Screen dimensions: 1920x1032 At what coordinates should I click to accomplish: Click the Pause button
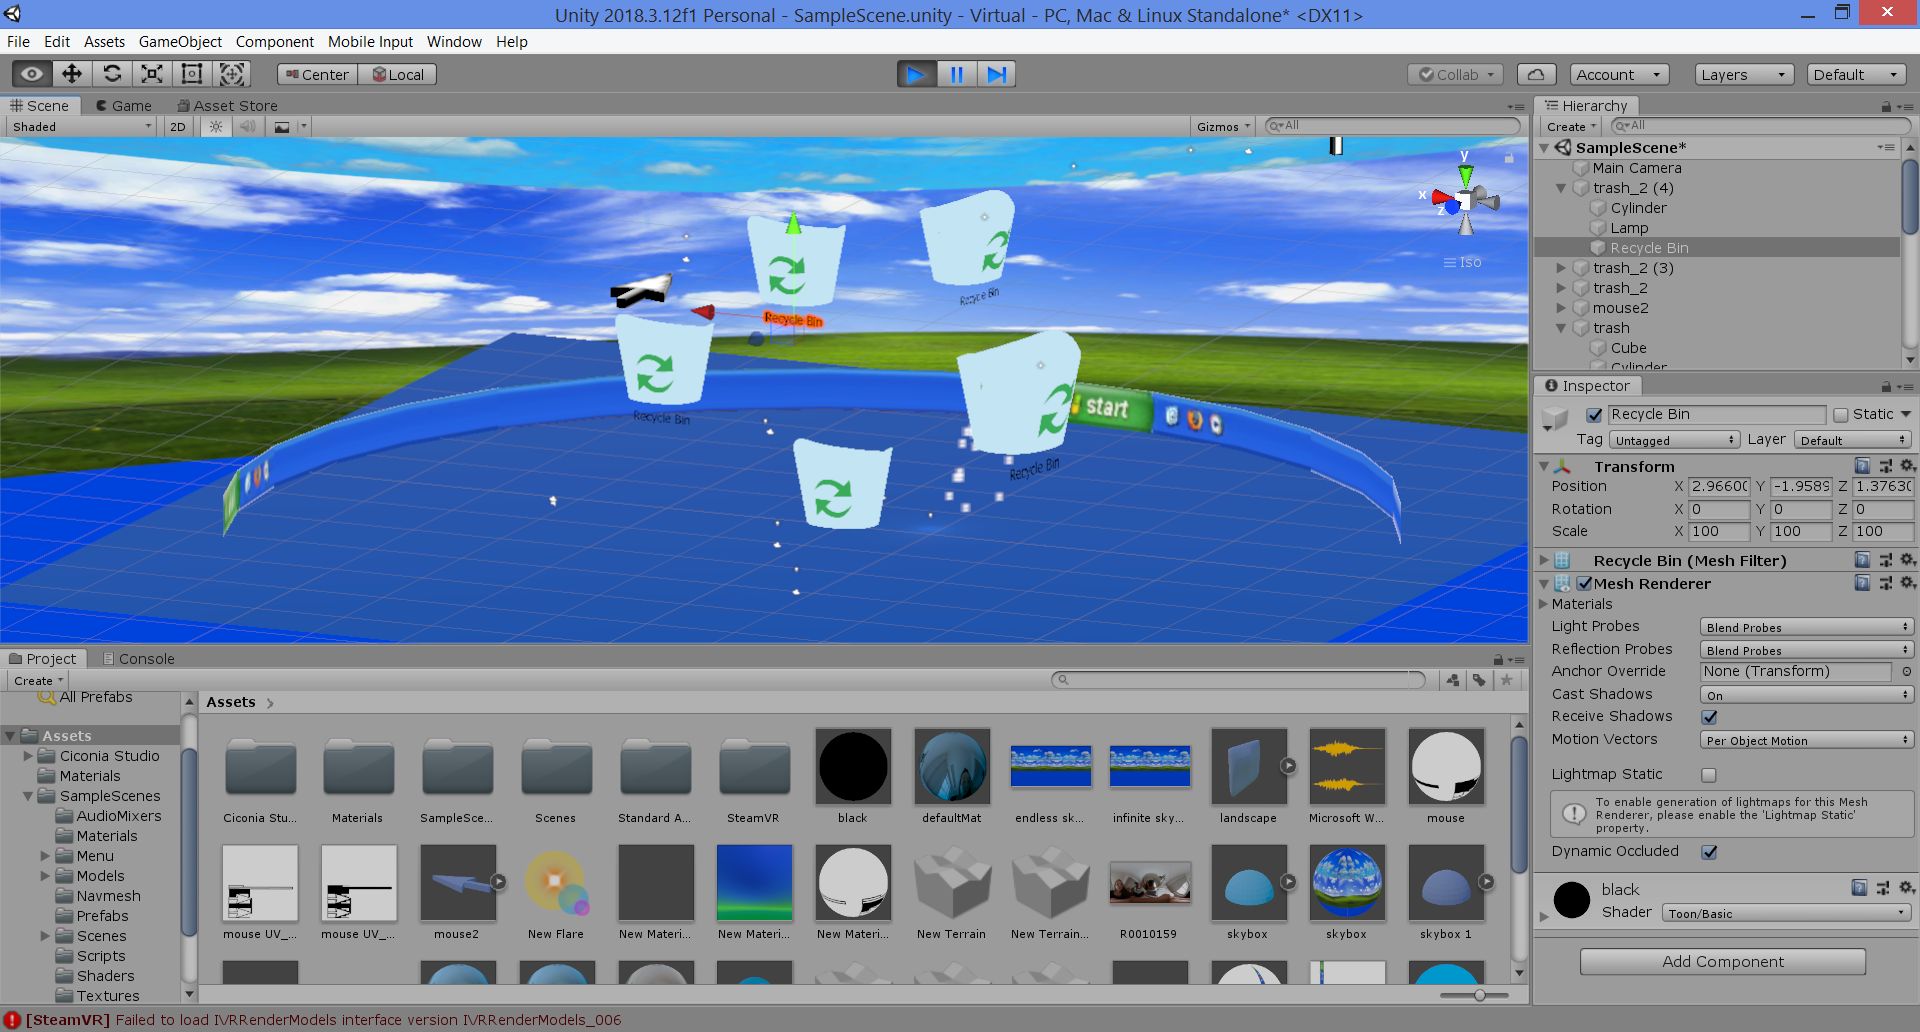click(956, 74)
